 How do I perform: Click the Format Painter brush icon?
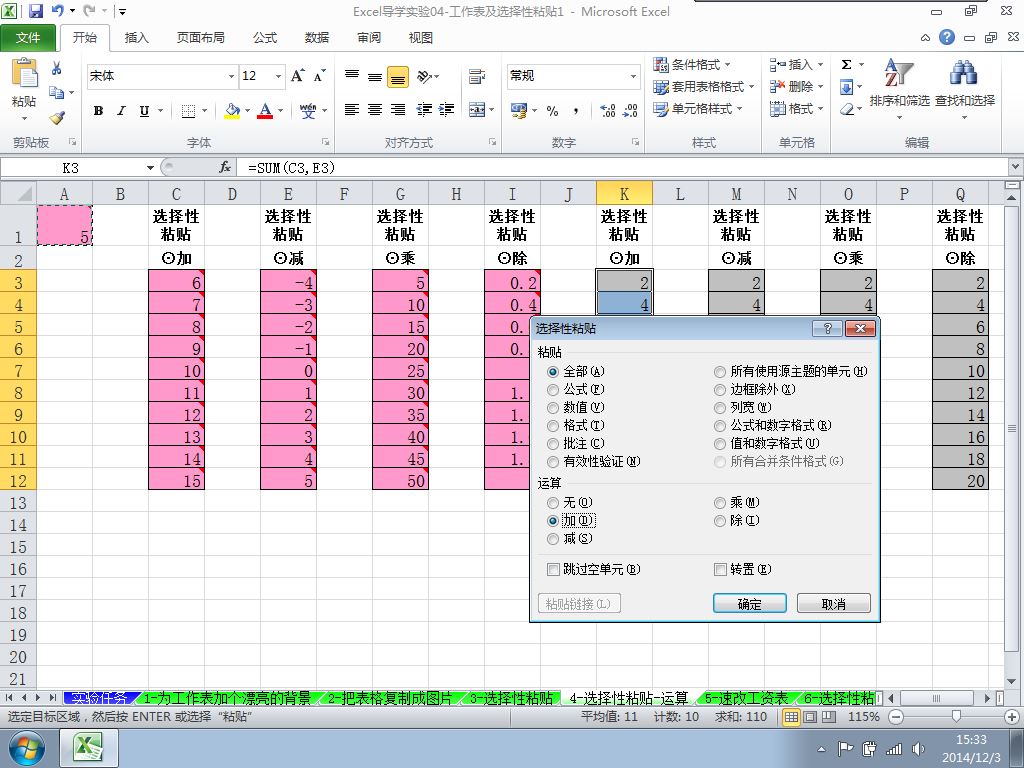tap(57, 118)
